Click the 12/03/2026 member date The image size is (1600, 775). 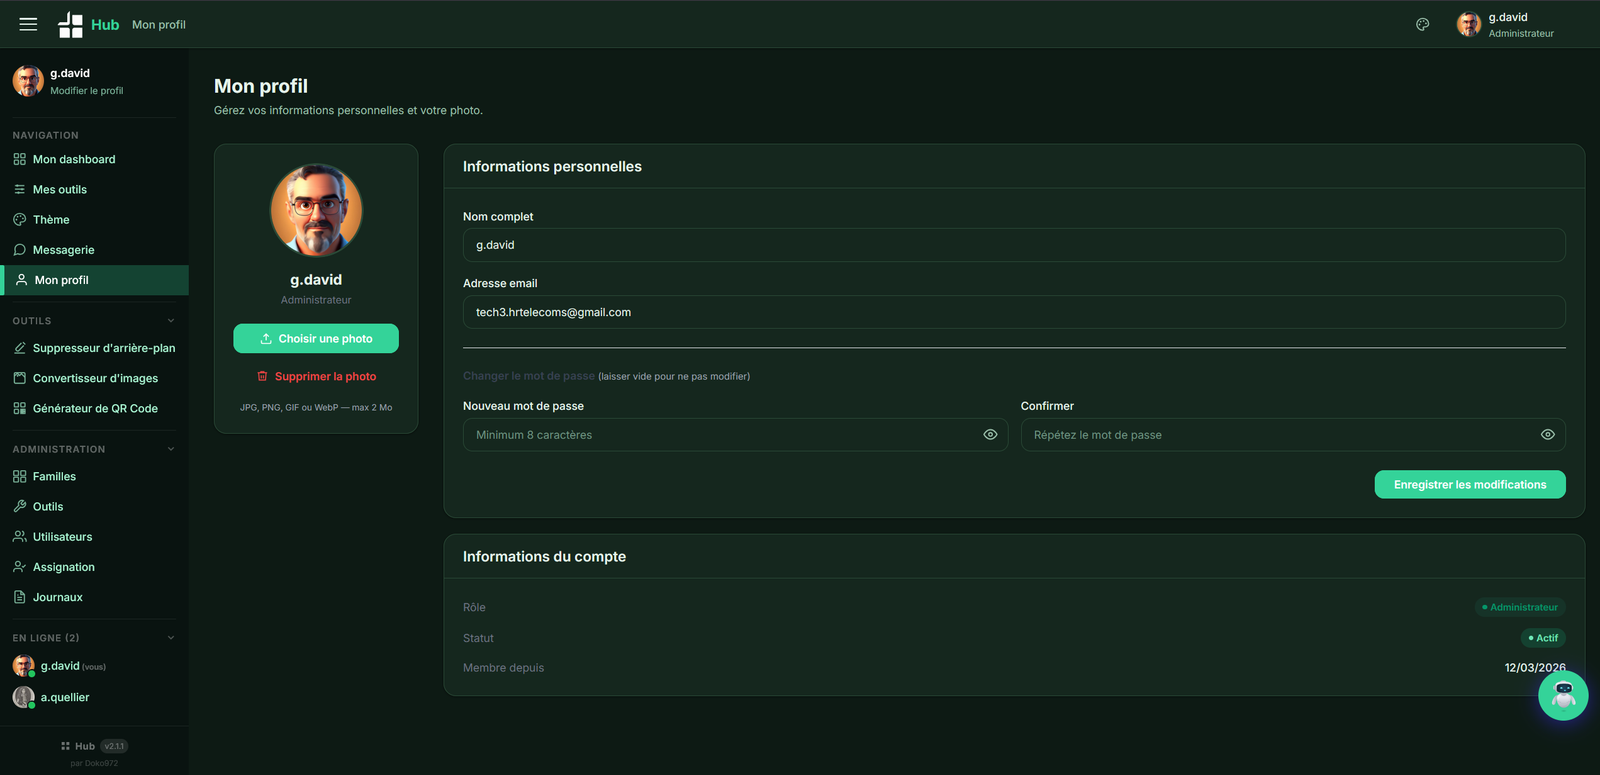[x=1535, y=668]
